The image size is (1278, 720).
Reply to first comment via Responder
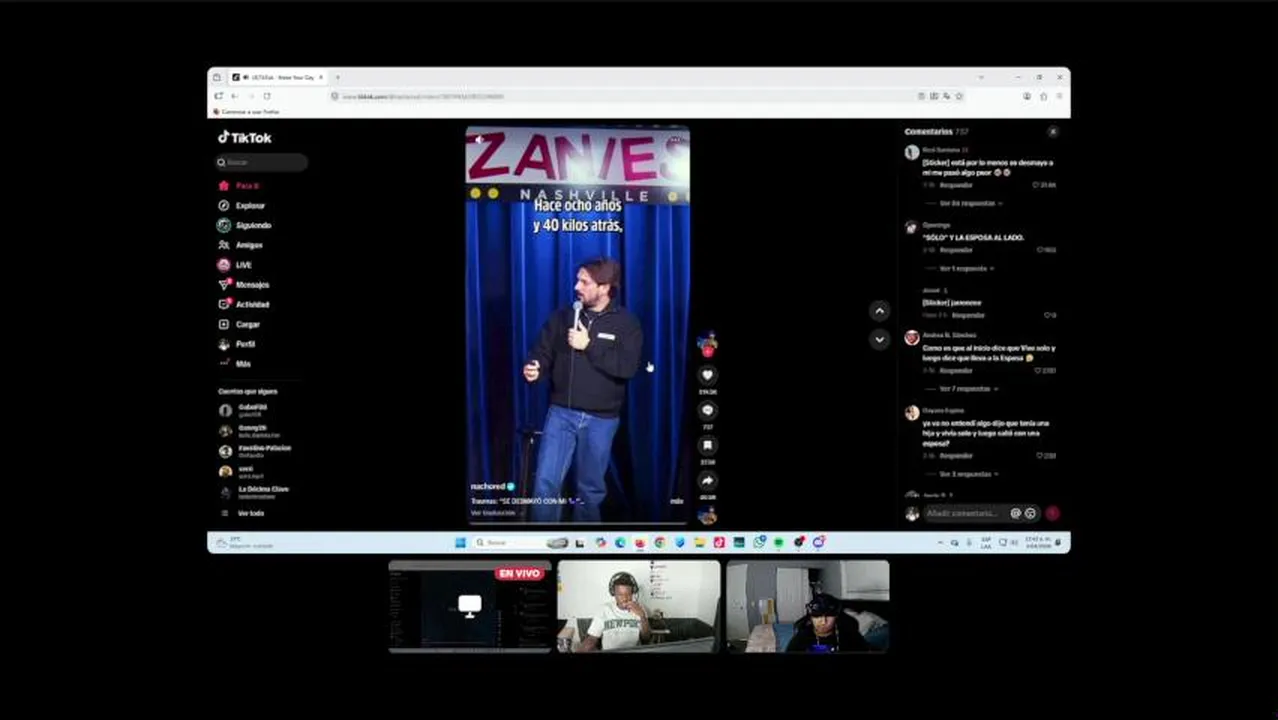click(x=956, y=185)
